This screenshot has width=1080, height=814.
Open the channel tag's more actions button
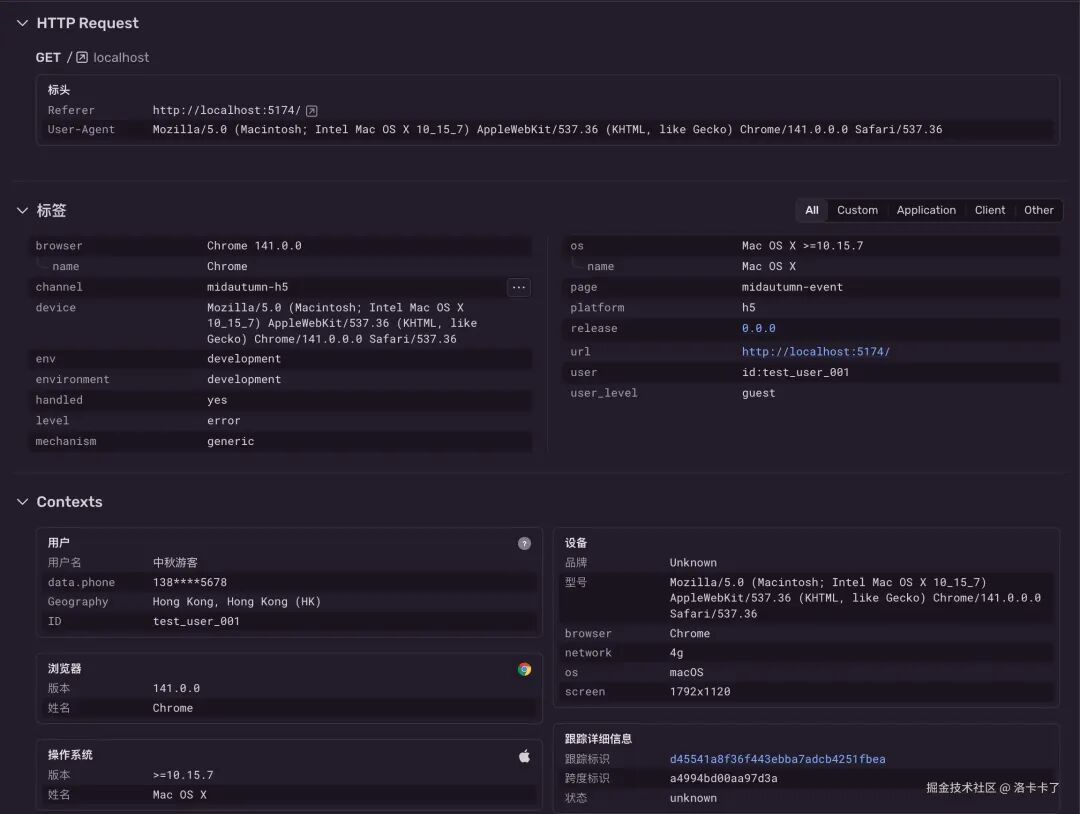(519, 287)
